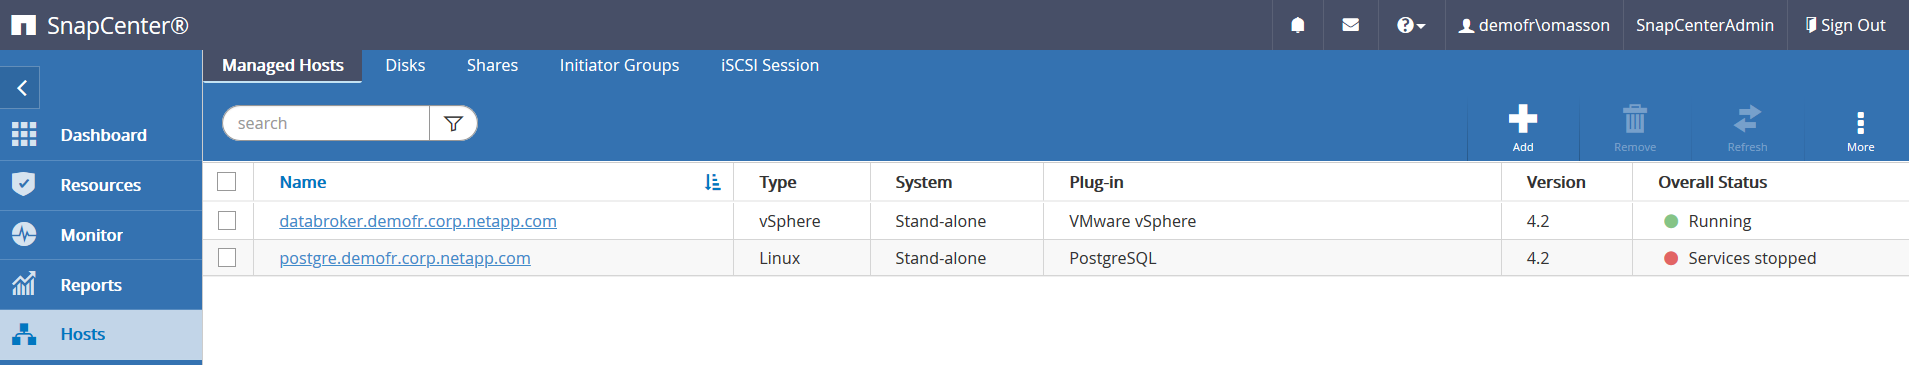Click into the hosts search field

coord(327,123)
